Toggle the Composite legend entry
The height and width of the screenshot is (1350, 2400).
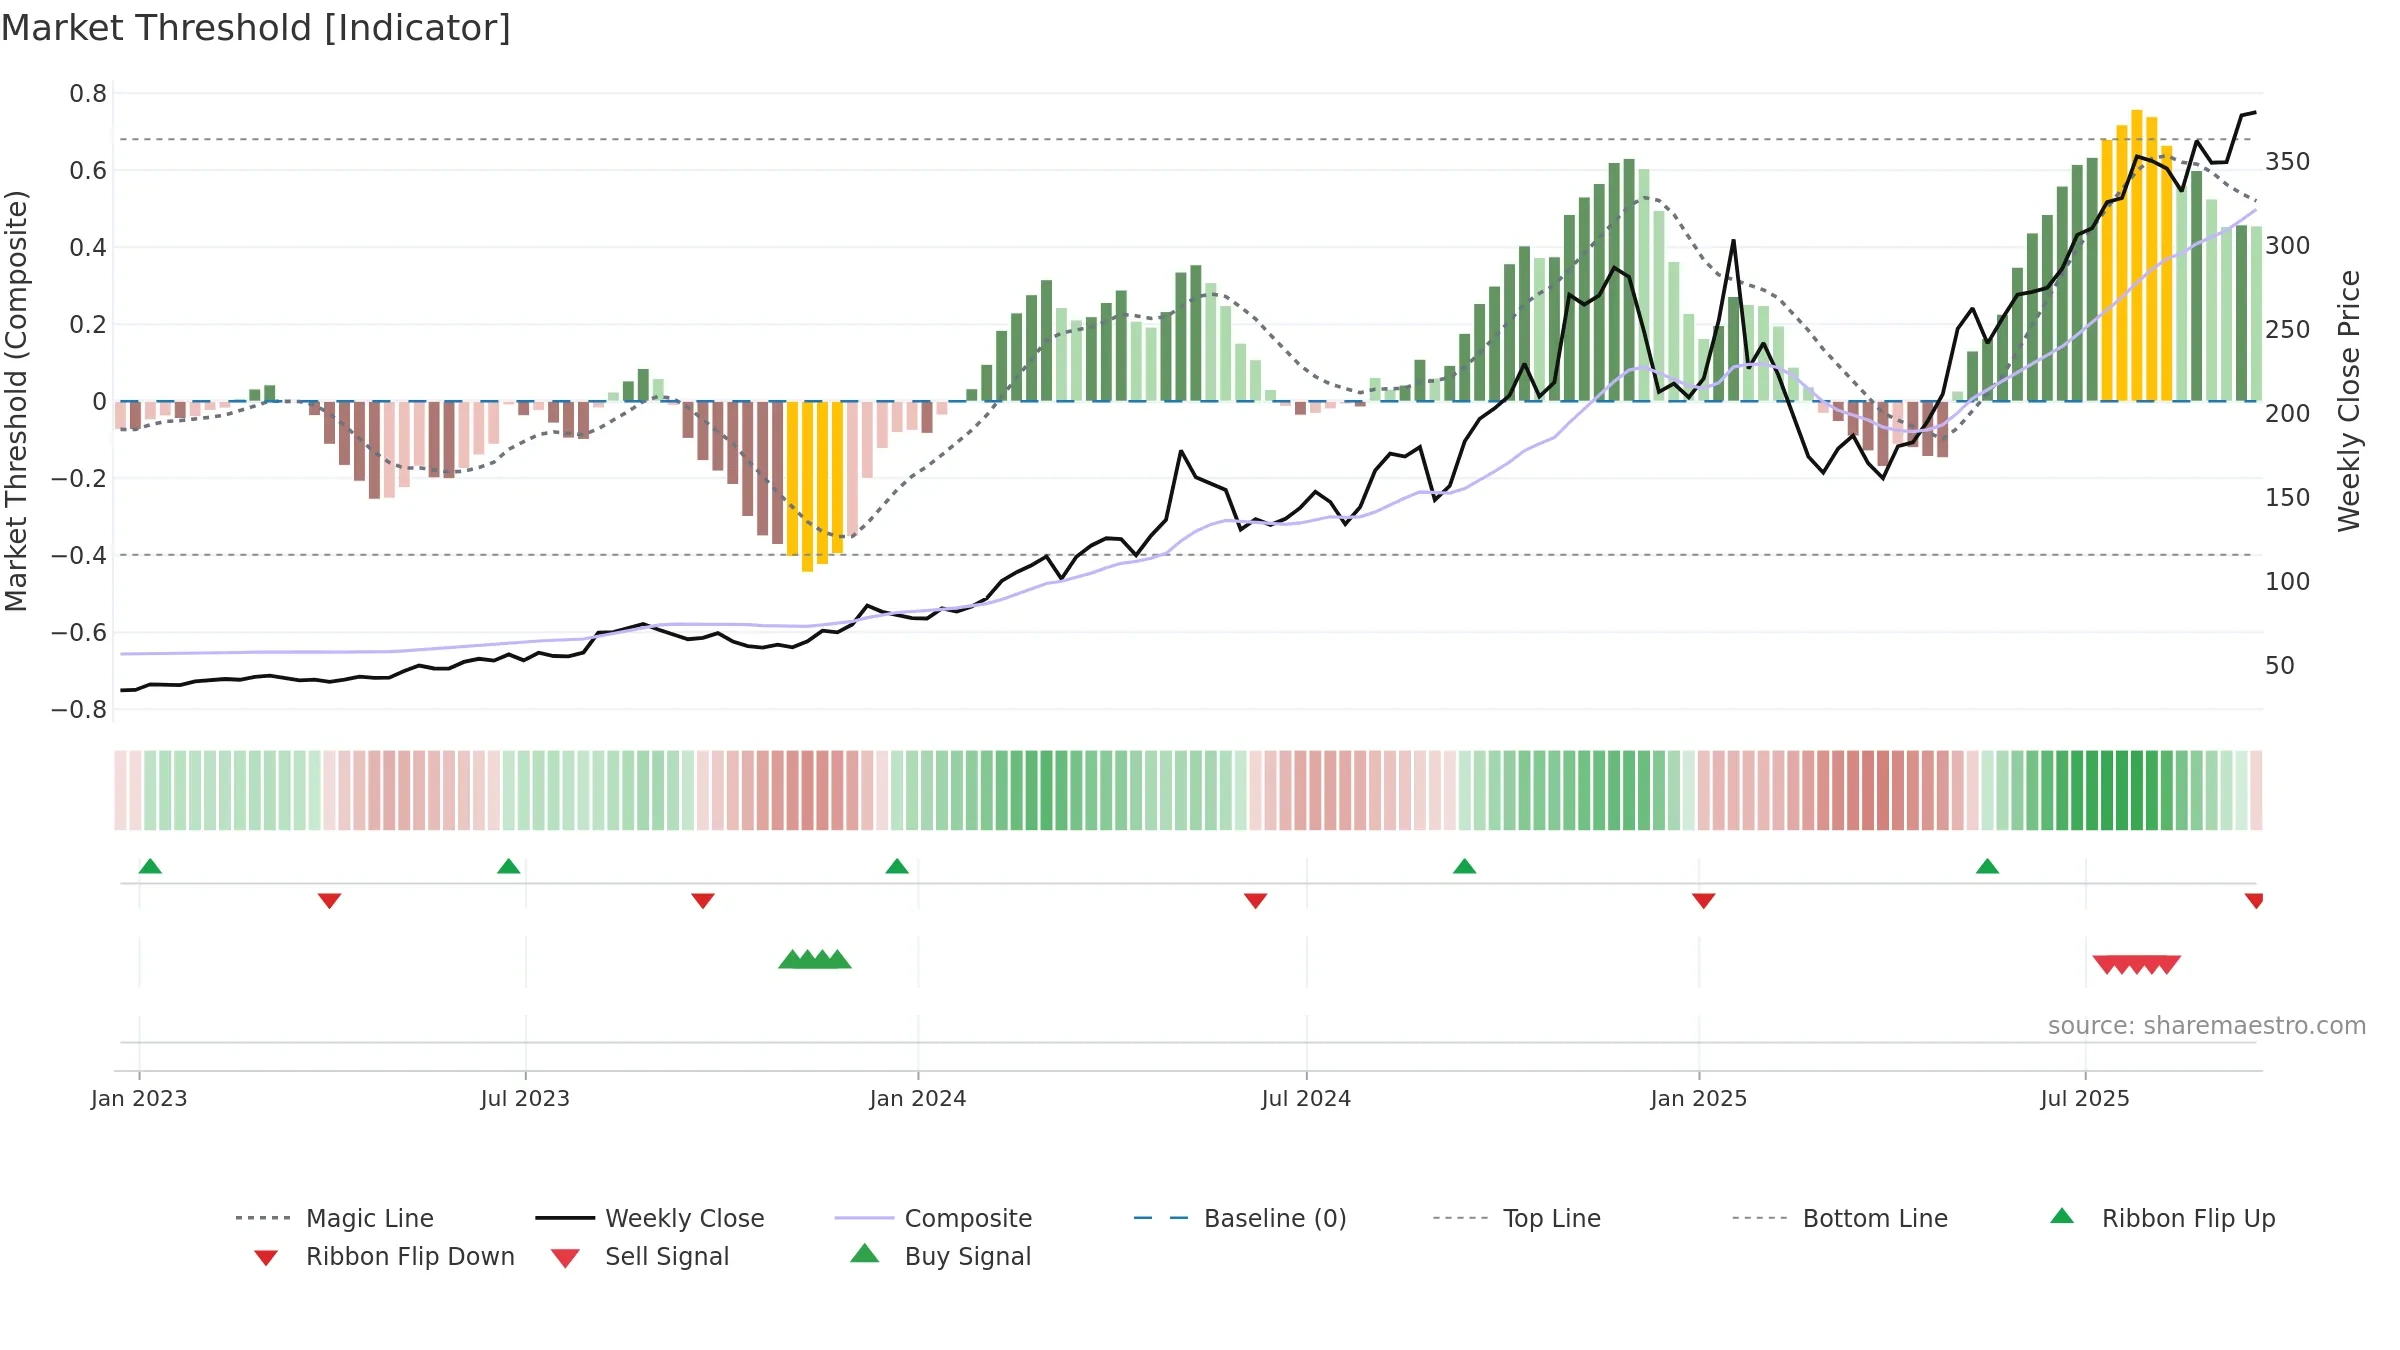(933, 1218)
